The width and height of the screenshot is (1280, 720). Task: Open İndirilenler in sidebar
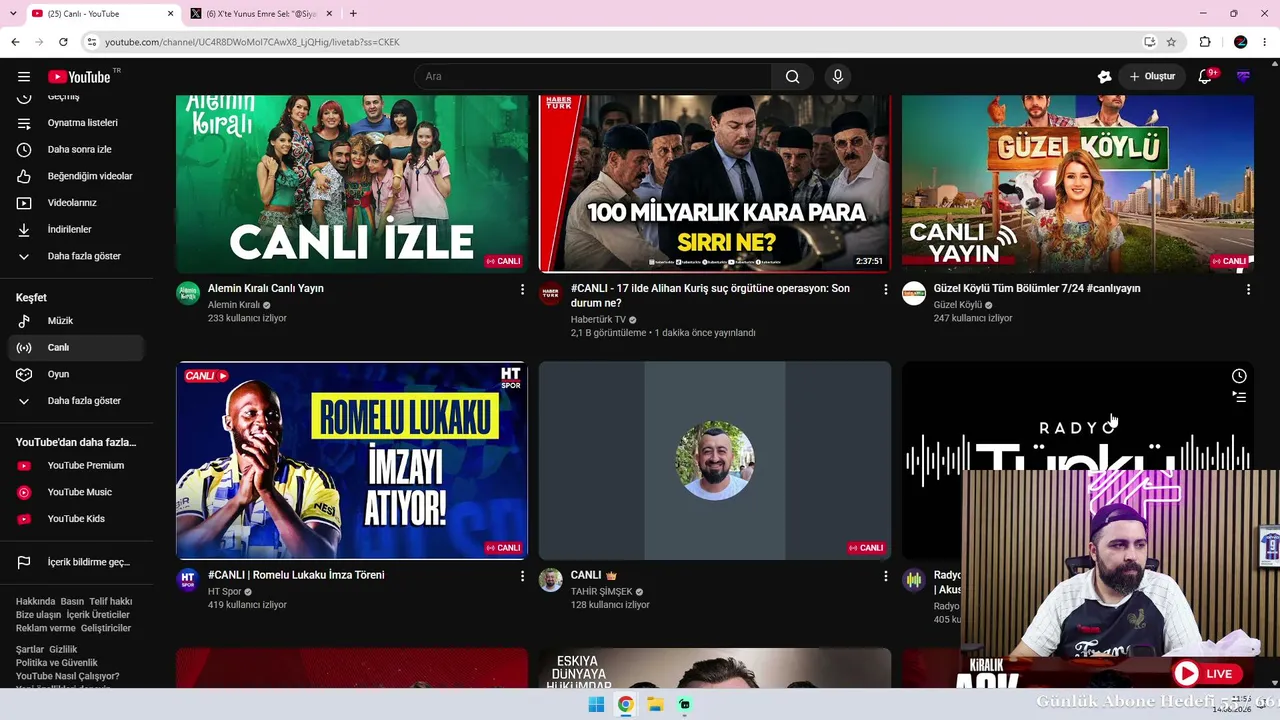point(75,230)
